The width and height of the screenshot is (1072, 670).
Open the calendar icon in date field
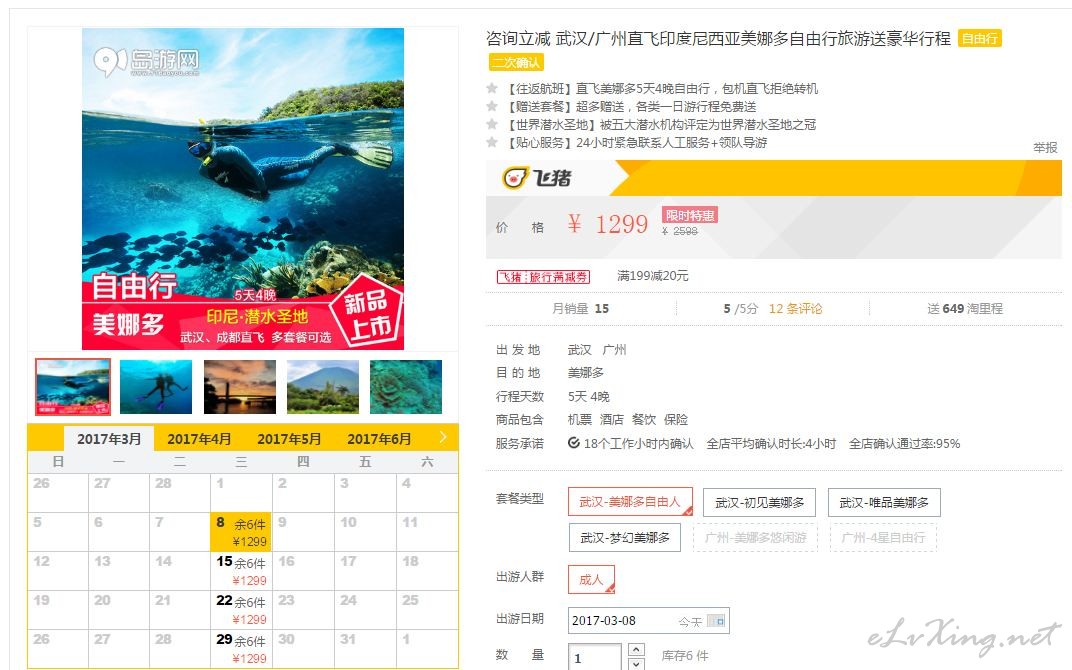[x=716, y=621]
